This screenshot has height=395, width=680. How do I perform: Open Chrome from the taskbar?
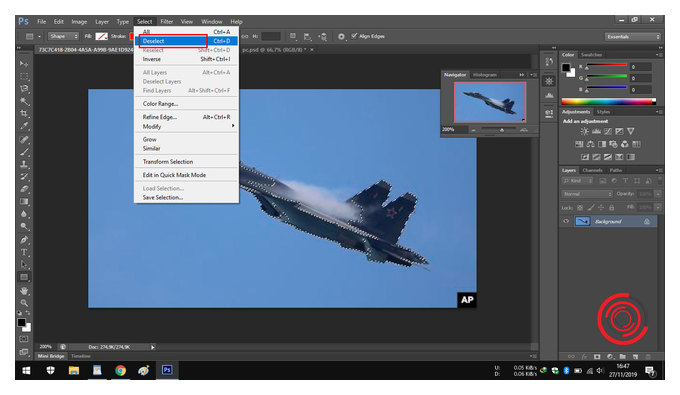(x=120, y=370)
